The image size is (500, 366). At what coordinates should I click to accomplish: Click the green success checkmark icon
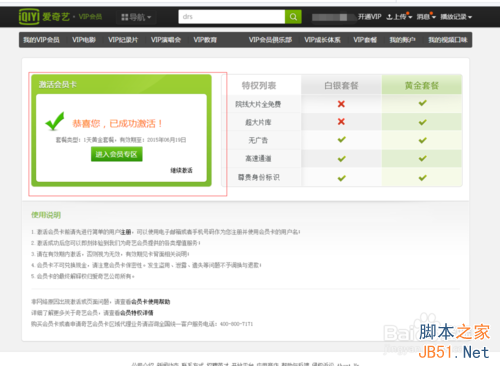pos(55,121)
